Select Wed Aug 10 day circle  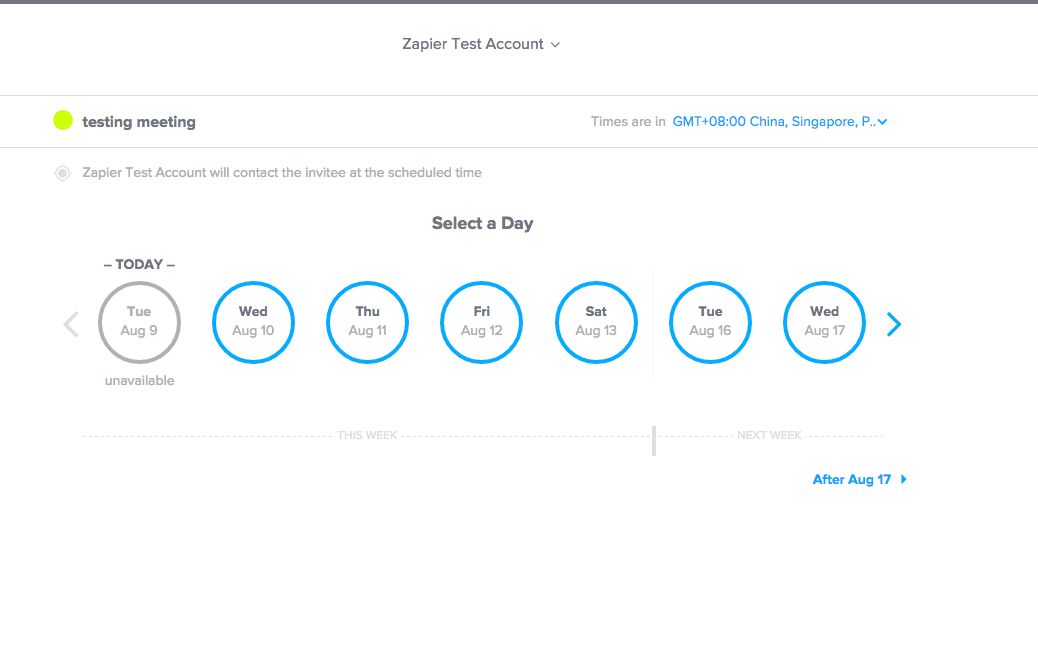pos(253,322)
